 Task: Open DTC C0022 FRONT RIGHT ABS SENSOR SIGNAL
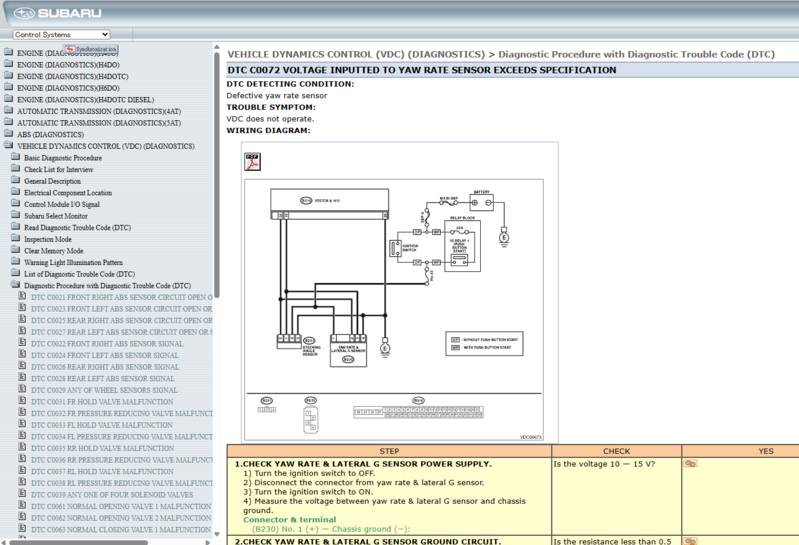pos(107,344)
